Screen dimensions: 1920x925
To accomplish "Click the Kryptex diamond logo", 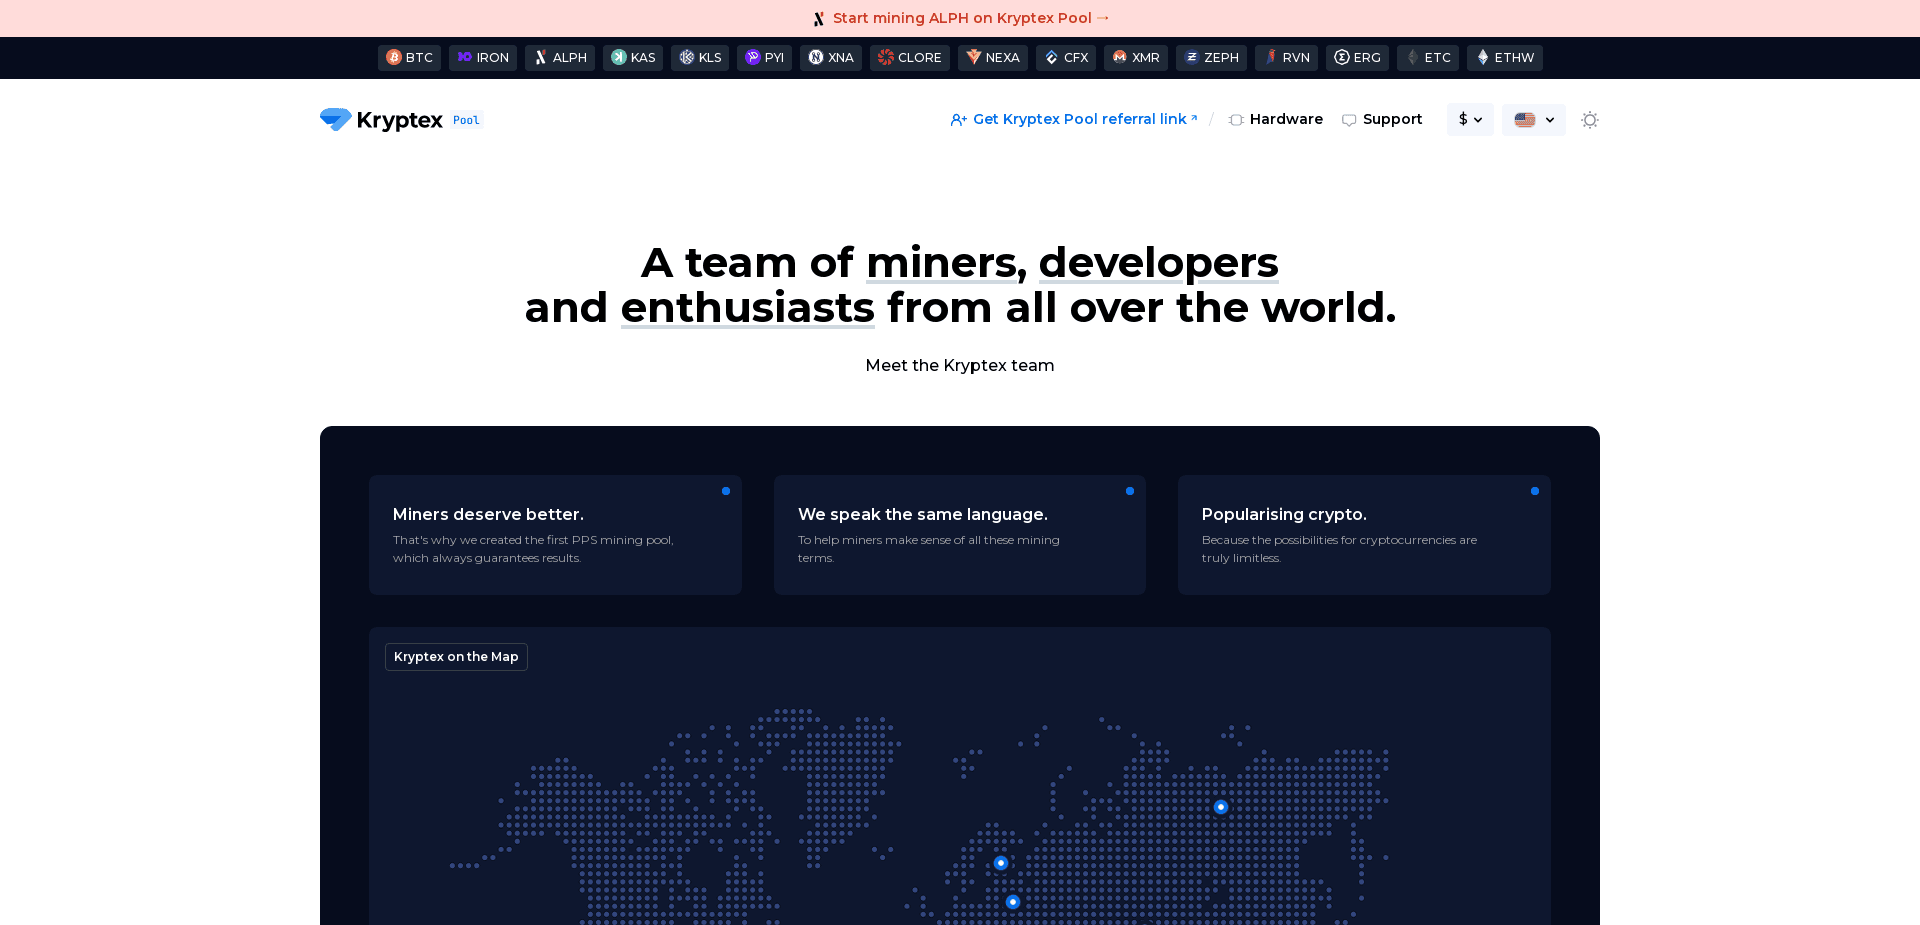I will (x=336, y=119).
